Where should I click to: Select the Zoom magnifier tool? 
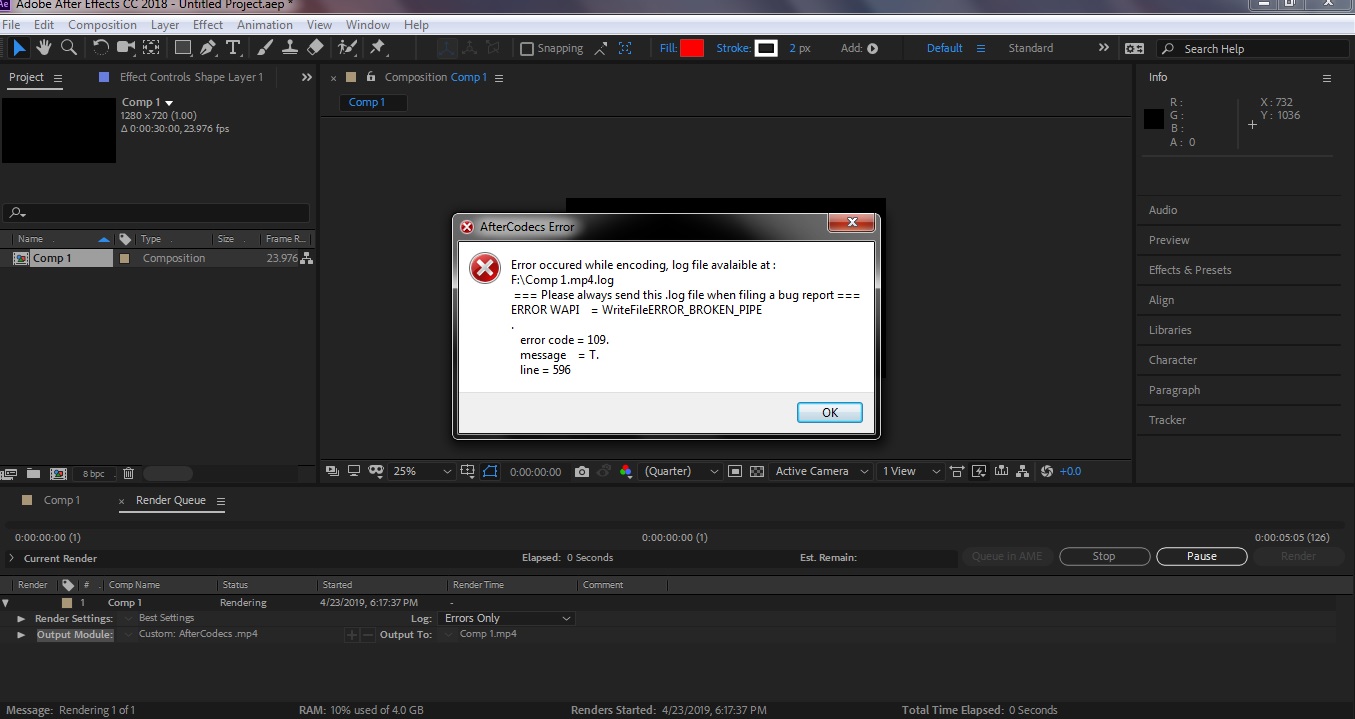pos(69,47)
